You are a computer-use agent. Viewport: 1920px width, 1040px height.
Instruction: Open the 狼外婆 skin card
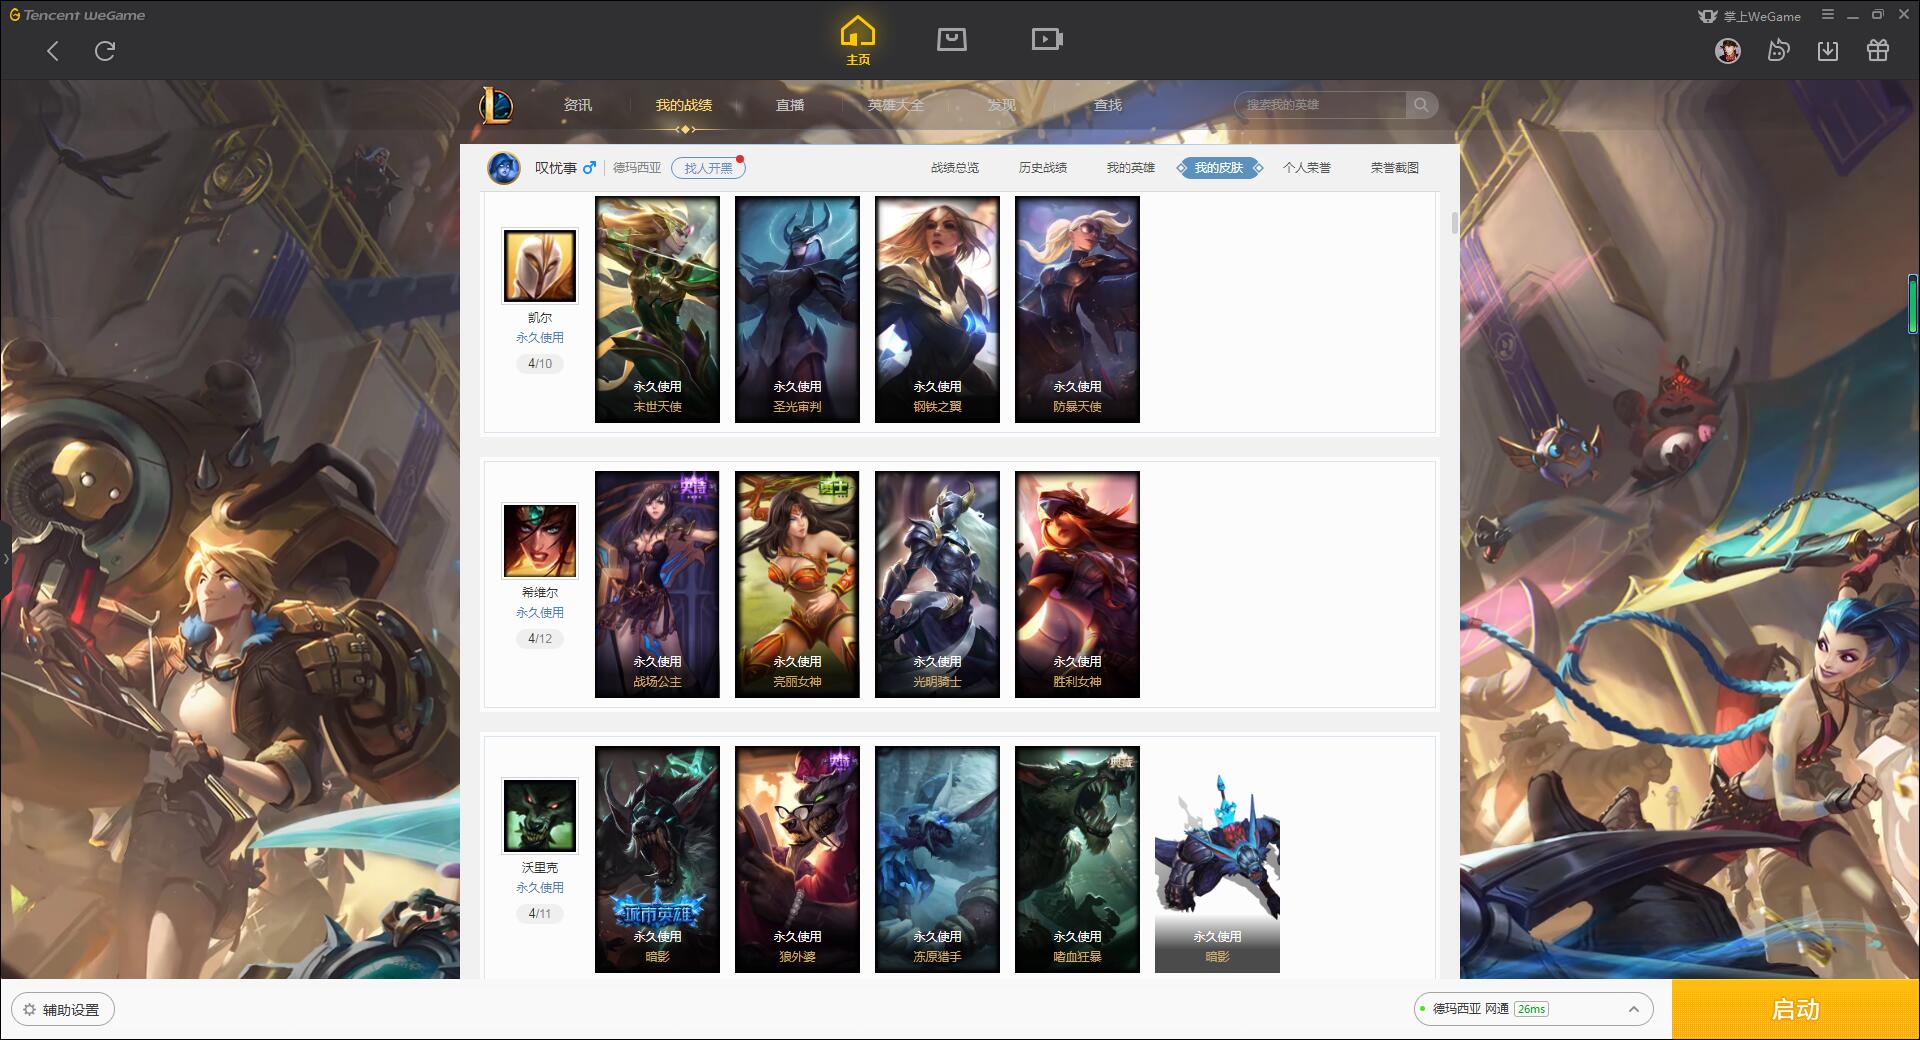pyautogui.click(x=797, y=859)
